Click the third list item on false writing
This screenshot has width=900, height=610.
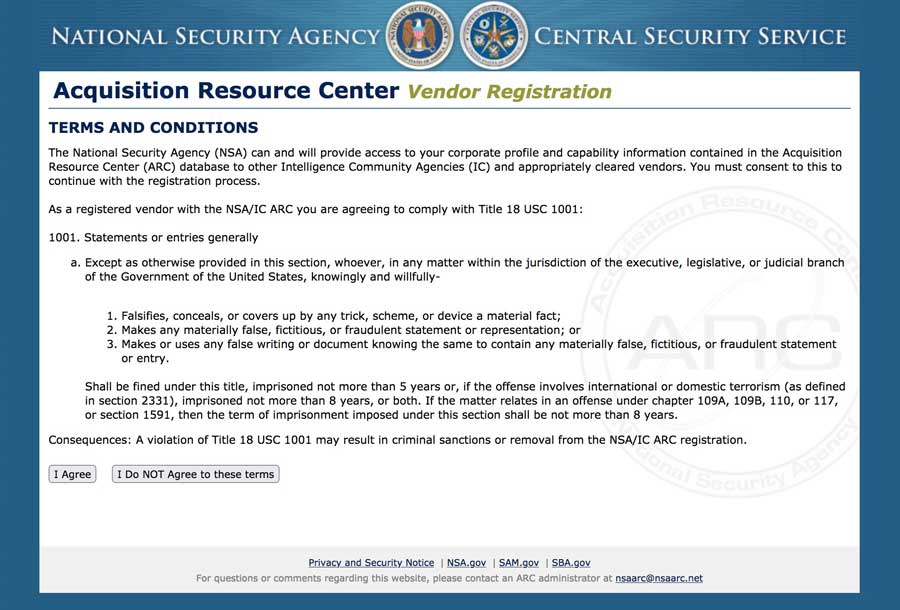(x=478, y=344)
